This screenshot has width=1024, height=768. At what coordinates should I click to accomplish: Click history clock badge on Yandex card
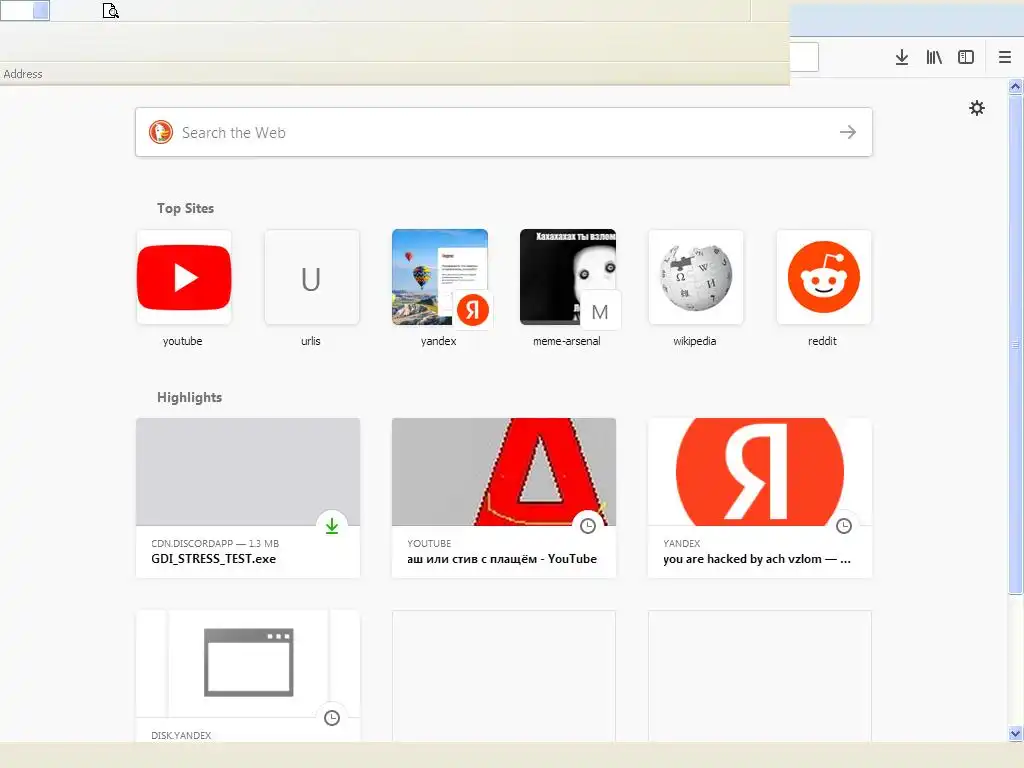(844, 526)
